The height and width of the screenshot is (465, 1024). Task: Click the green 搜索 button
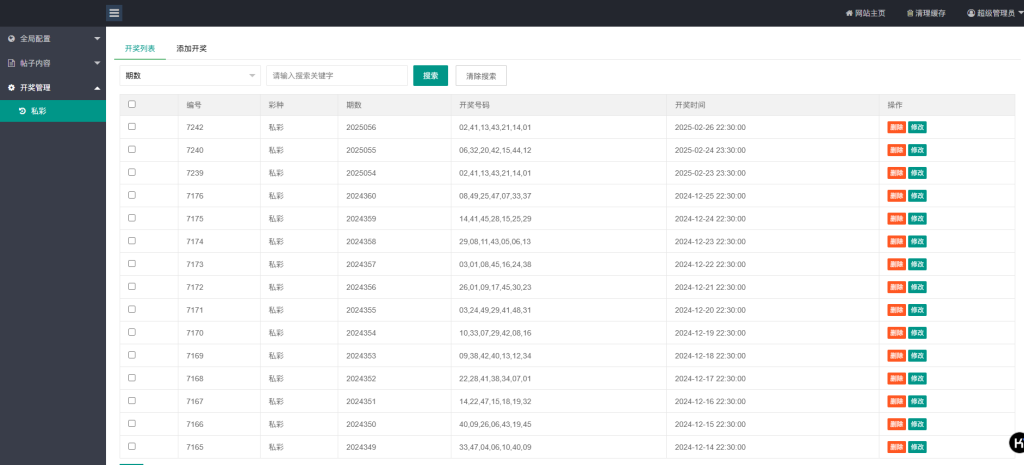click(x=430, y=75)
